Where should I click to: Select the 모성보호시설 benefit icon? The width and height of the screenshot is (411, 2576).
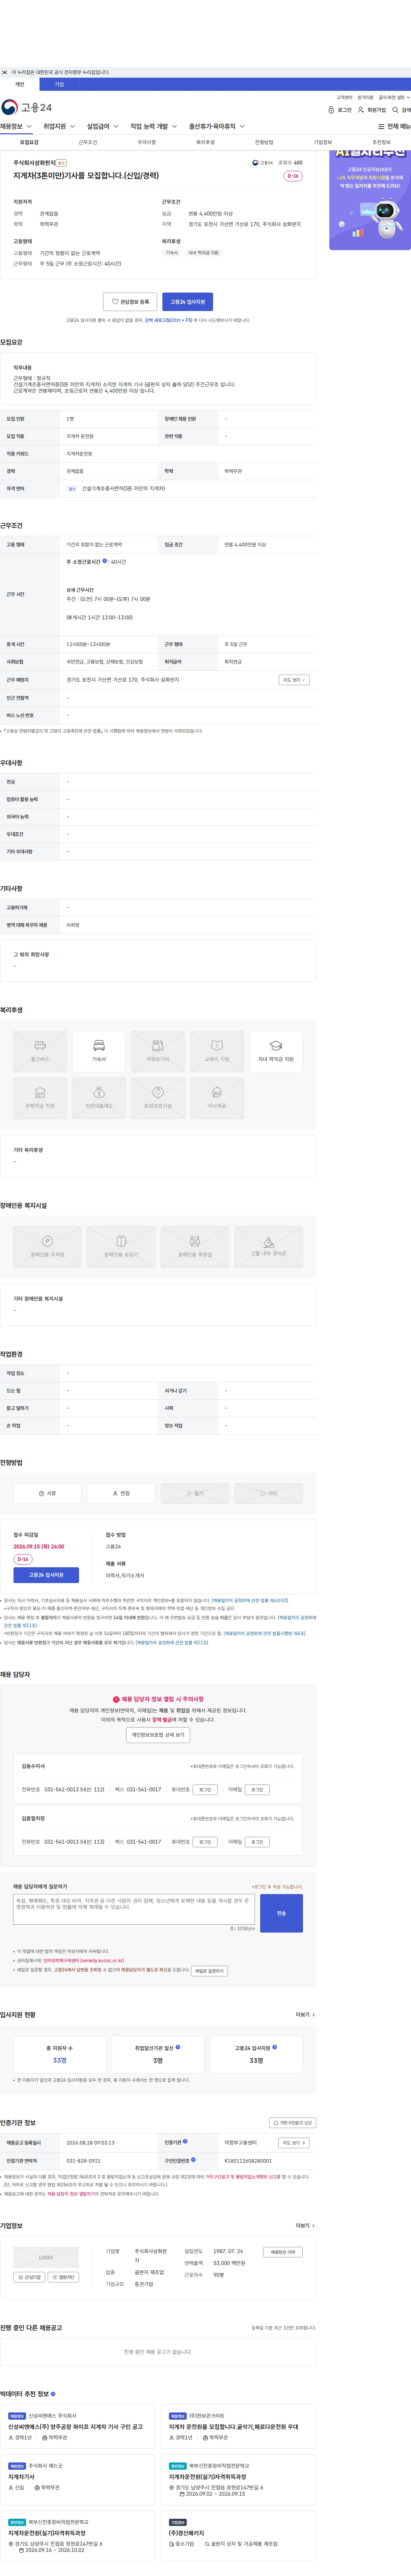click(x=158, y=1098)
